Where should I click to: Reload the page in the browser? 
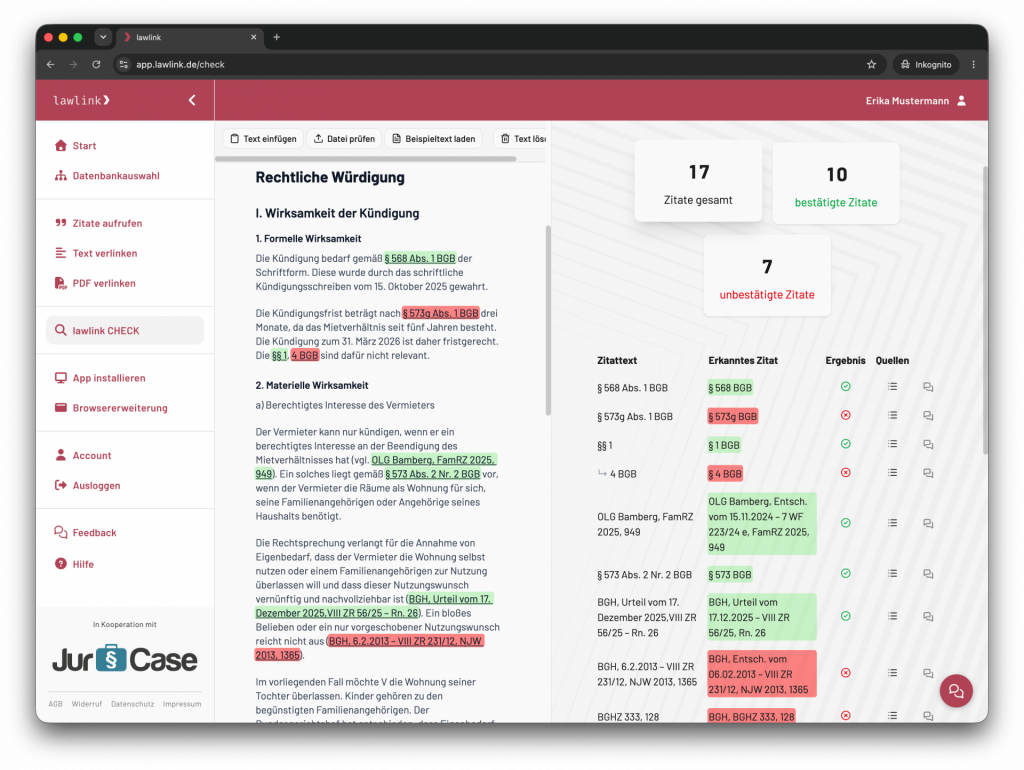pos(96,65)
